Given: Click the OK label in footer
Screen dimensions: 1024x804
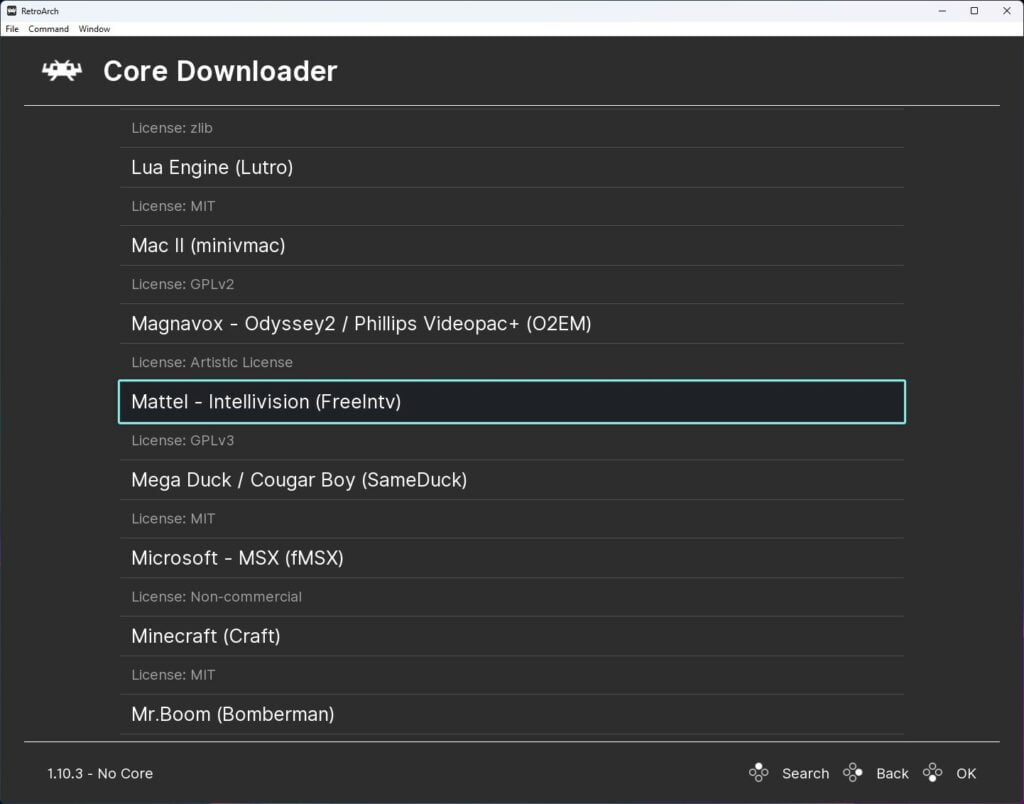Looking at the screenshot, I should (x=966, y=773).
